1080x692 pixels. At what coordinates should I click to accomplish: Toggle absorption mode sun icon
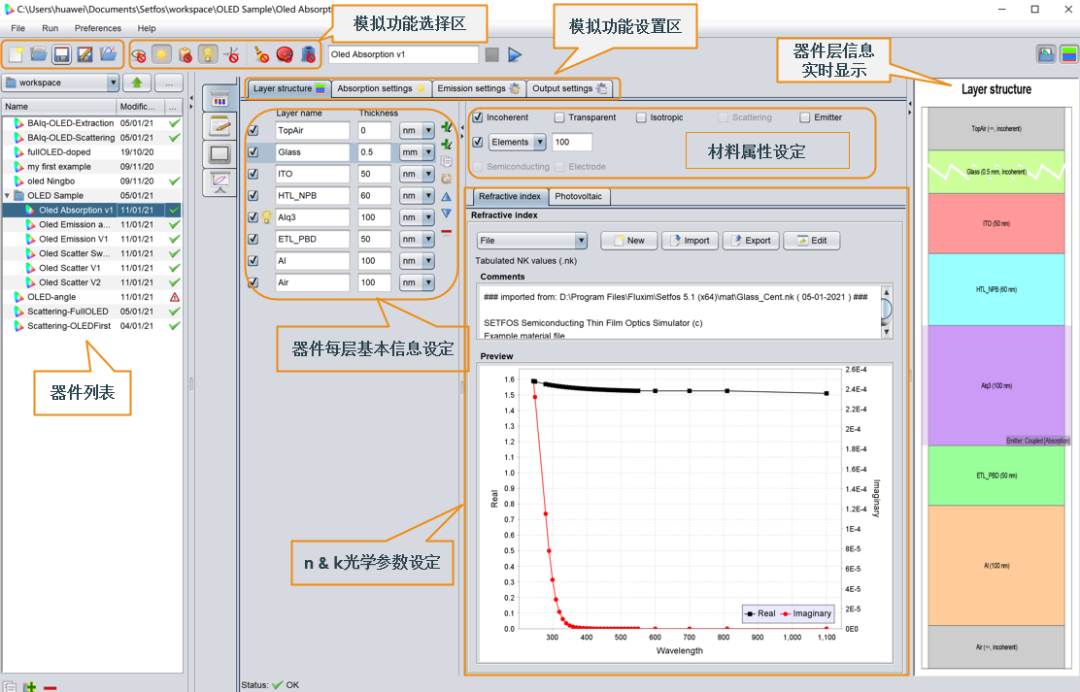click(162, 54)
